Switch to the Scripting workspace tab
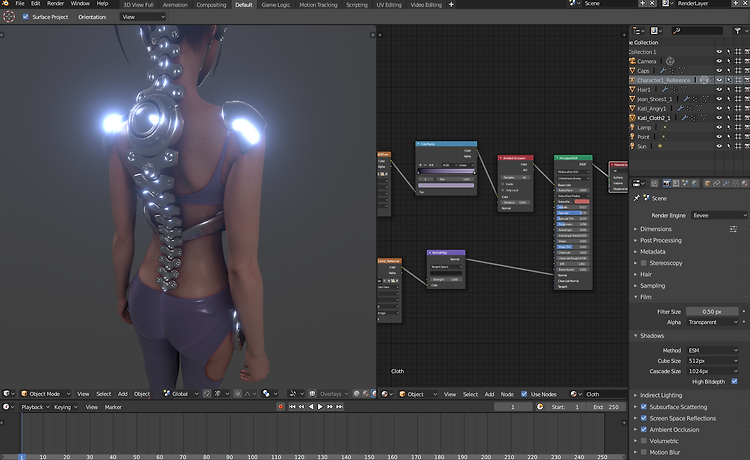The width and height of the screenshot is (750, 460). coord(357,5)
